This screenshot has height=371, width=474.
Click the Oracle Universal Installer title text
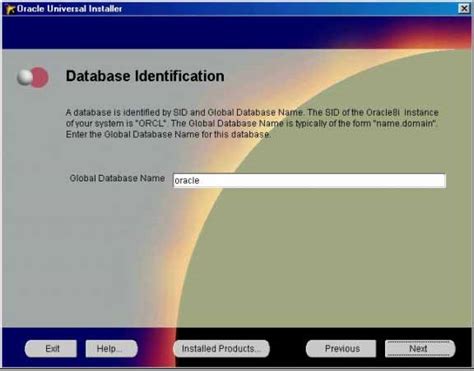click(x=69, y=9)
